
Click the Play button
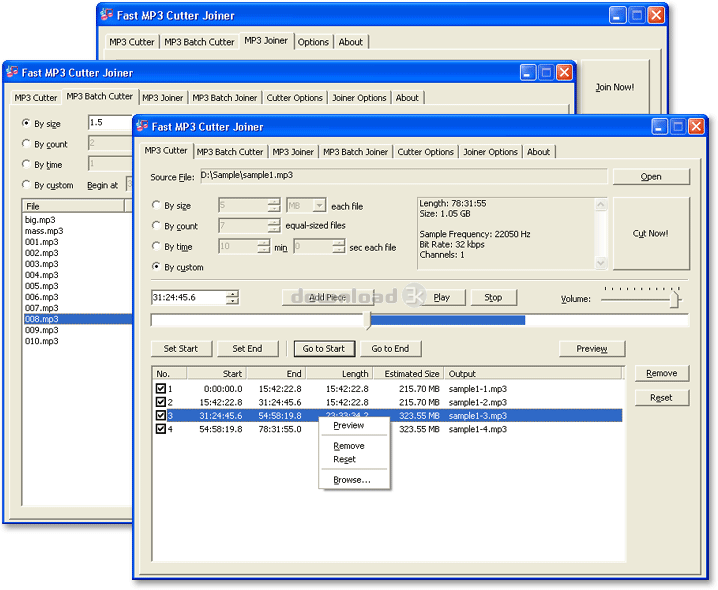pyautogui.click(x=441, y=297)
